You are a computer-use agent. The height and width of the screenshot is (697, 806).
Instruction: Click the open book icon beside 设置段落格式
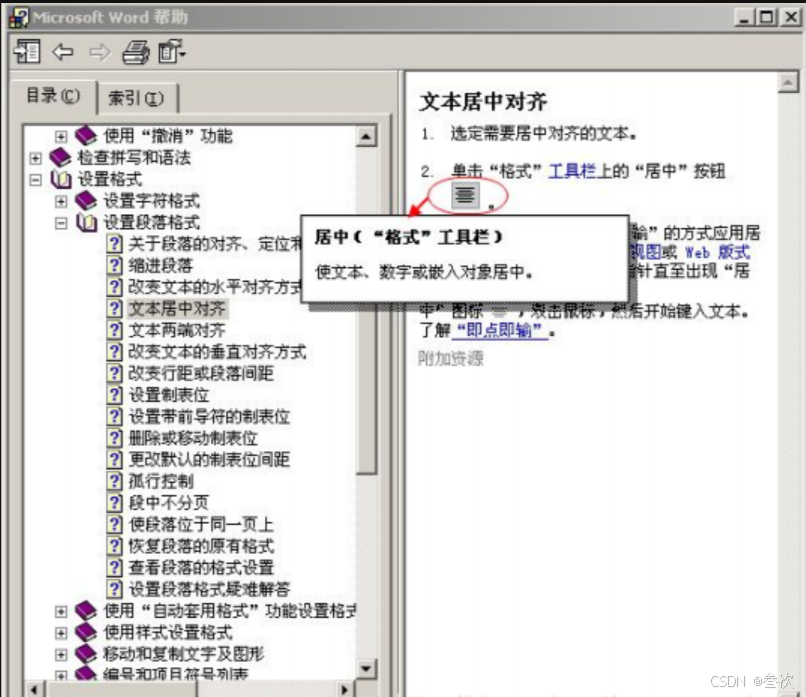click(x=86, y=223)
